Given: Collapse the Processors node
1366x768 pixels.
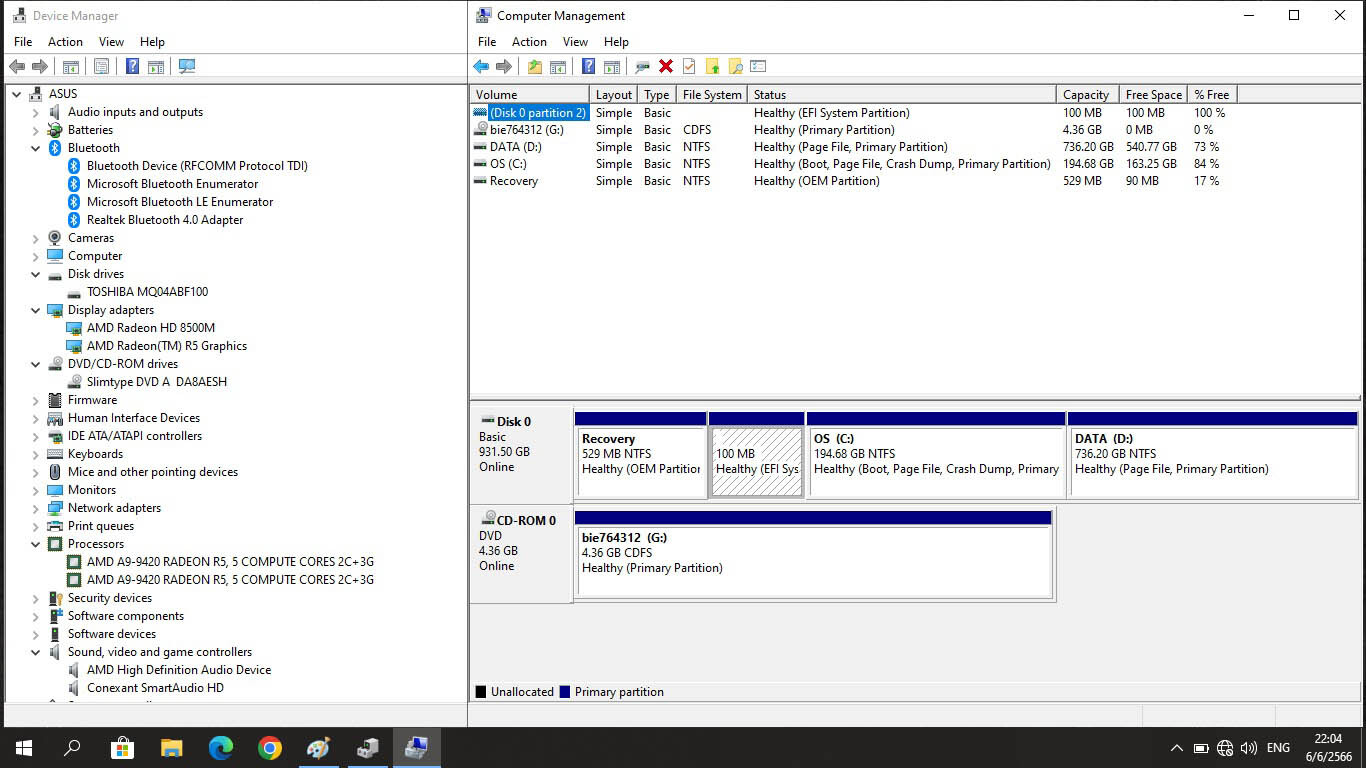Looking at the screenshot, I should click(36, 544).
